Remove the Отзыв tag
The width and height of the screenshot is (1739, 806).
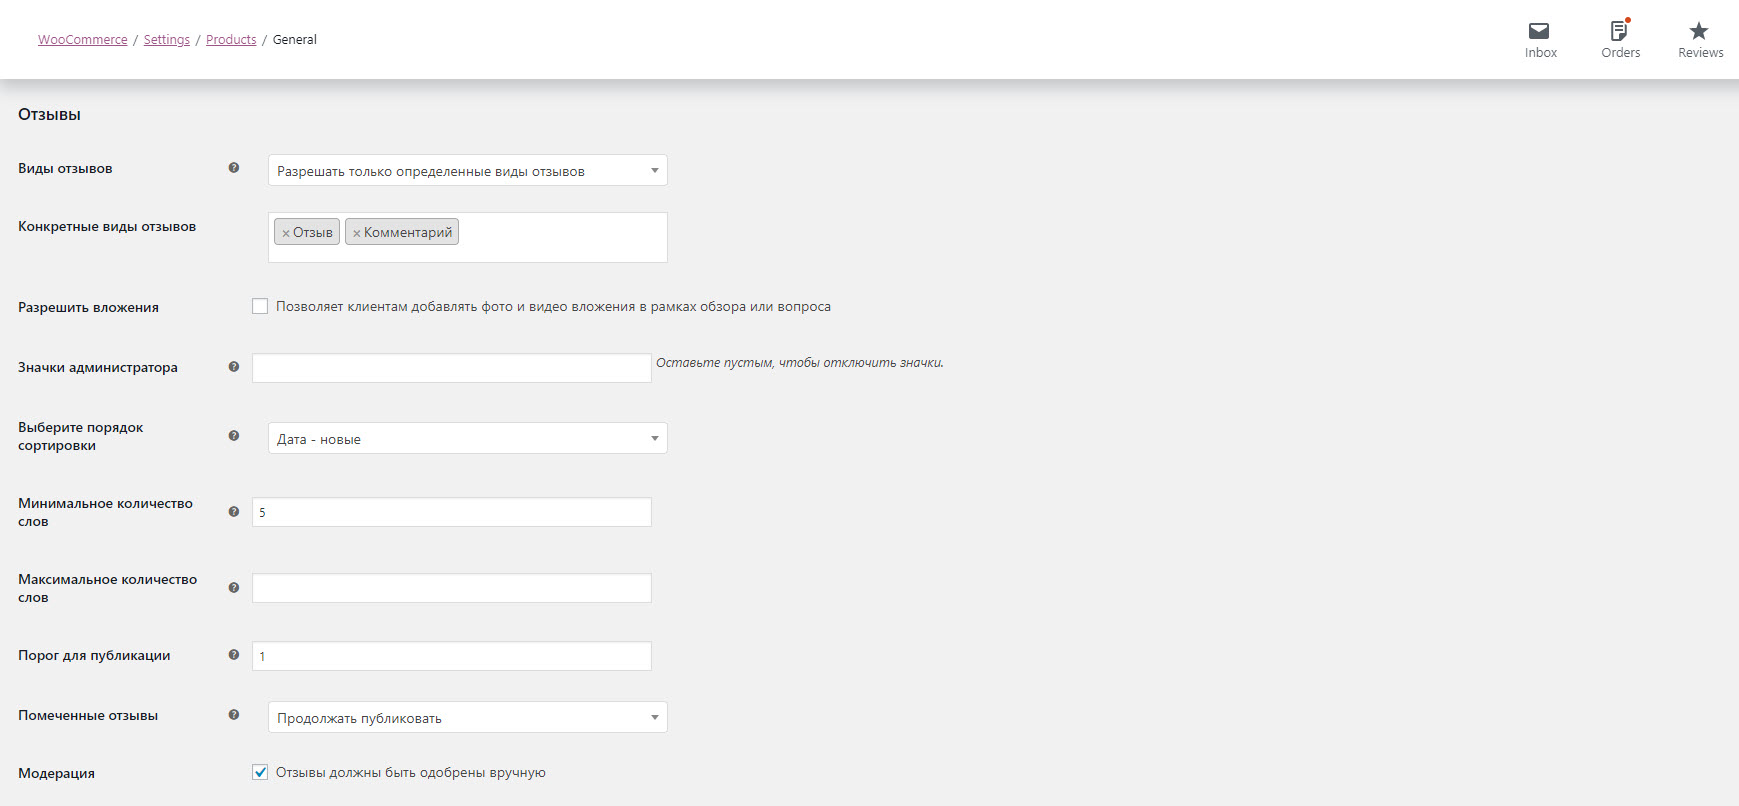(x=286, y=233)
